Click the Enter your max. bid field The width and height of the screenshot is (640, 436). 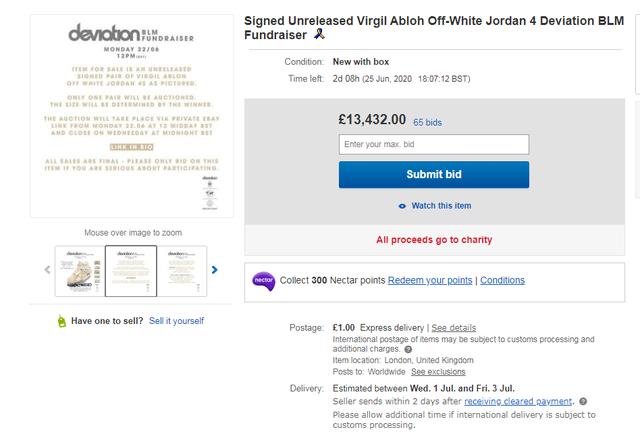pos(433,145)
